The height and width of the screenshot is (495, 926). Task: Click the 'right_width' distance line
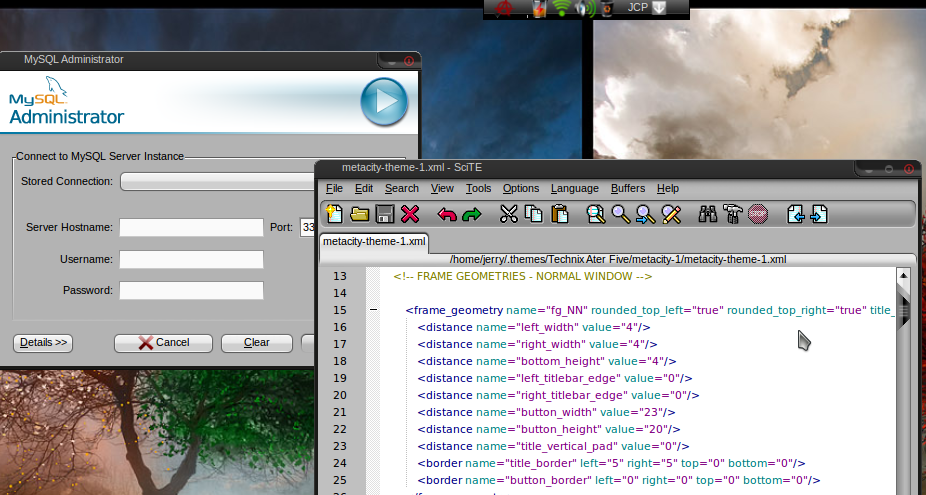537,344
